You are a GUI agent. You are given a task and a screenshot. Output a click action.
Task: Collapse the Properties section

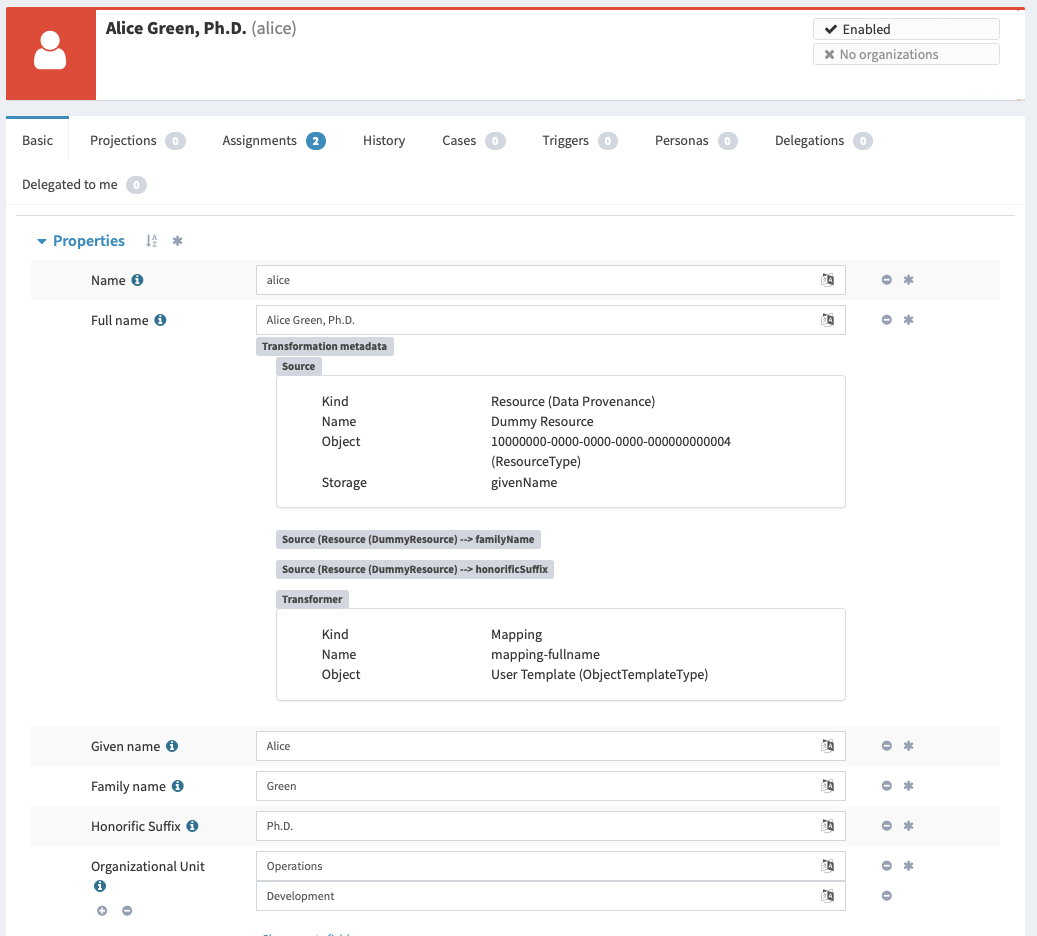click(x=42, y=240)
